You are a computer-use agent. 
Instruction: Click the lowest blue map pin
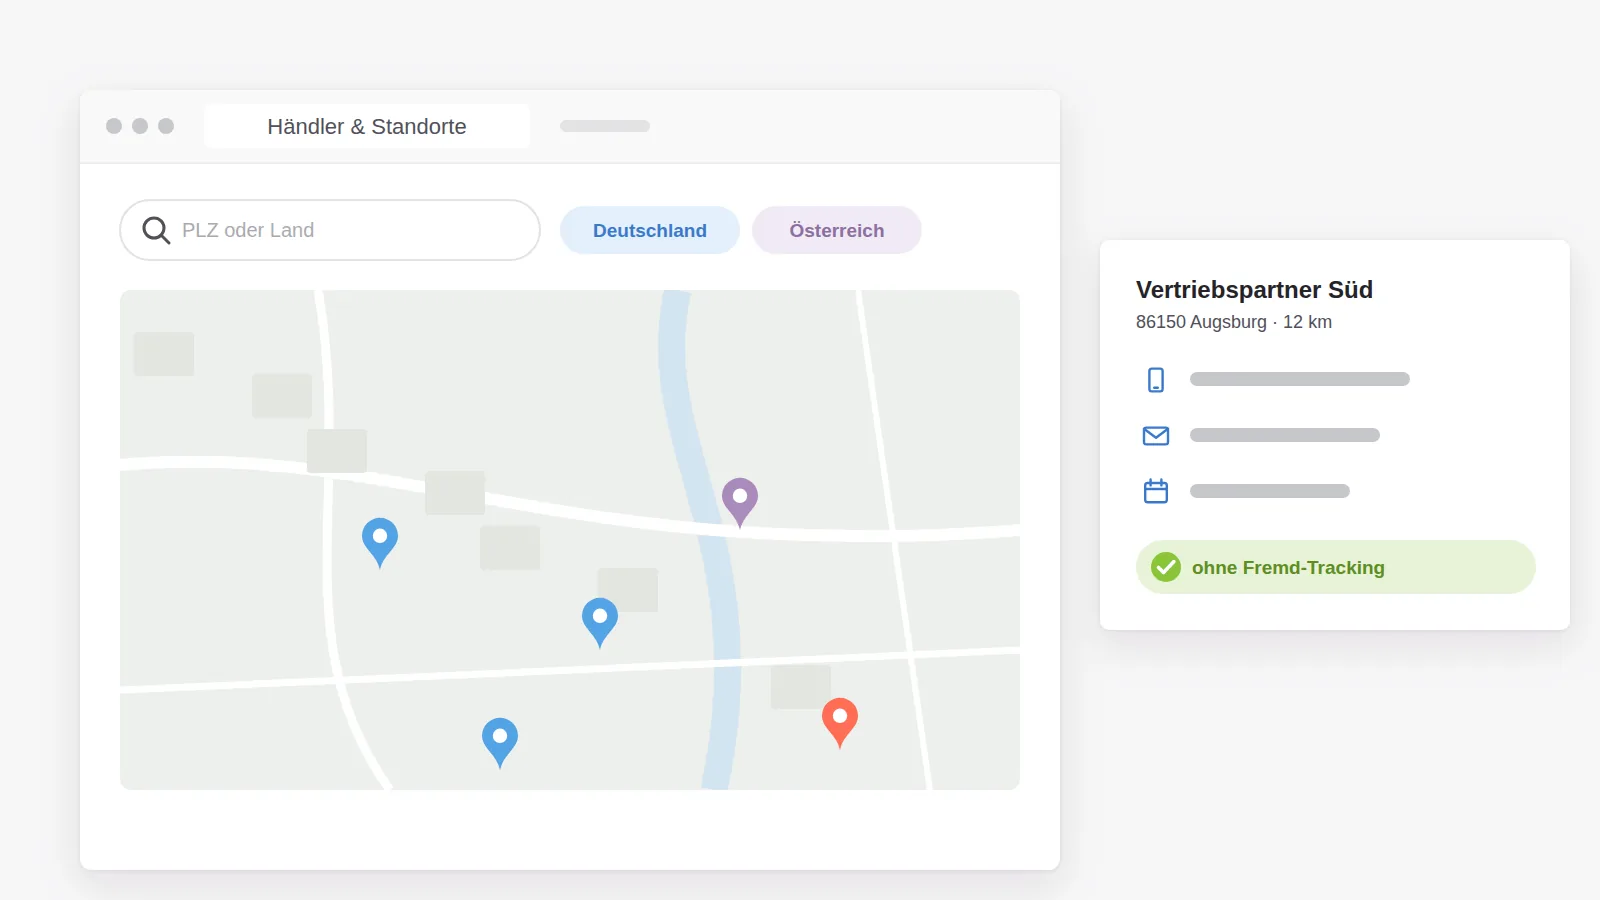[x=500, y=742]
